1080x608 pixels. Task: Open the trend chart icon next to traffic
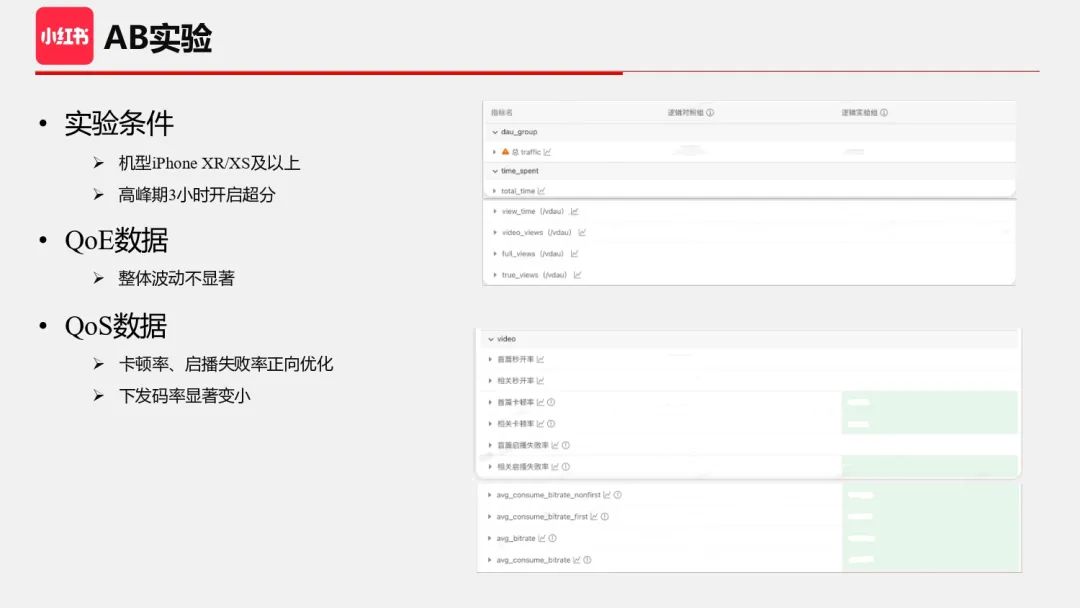point(547,152)
